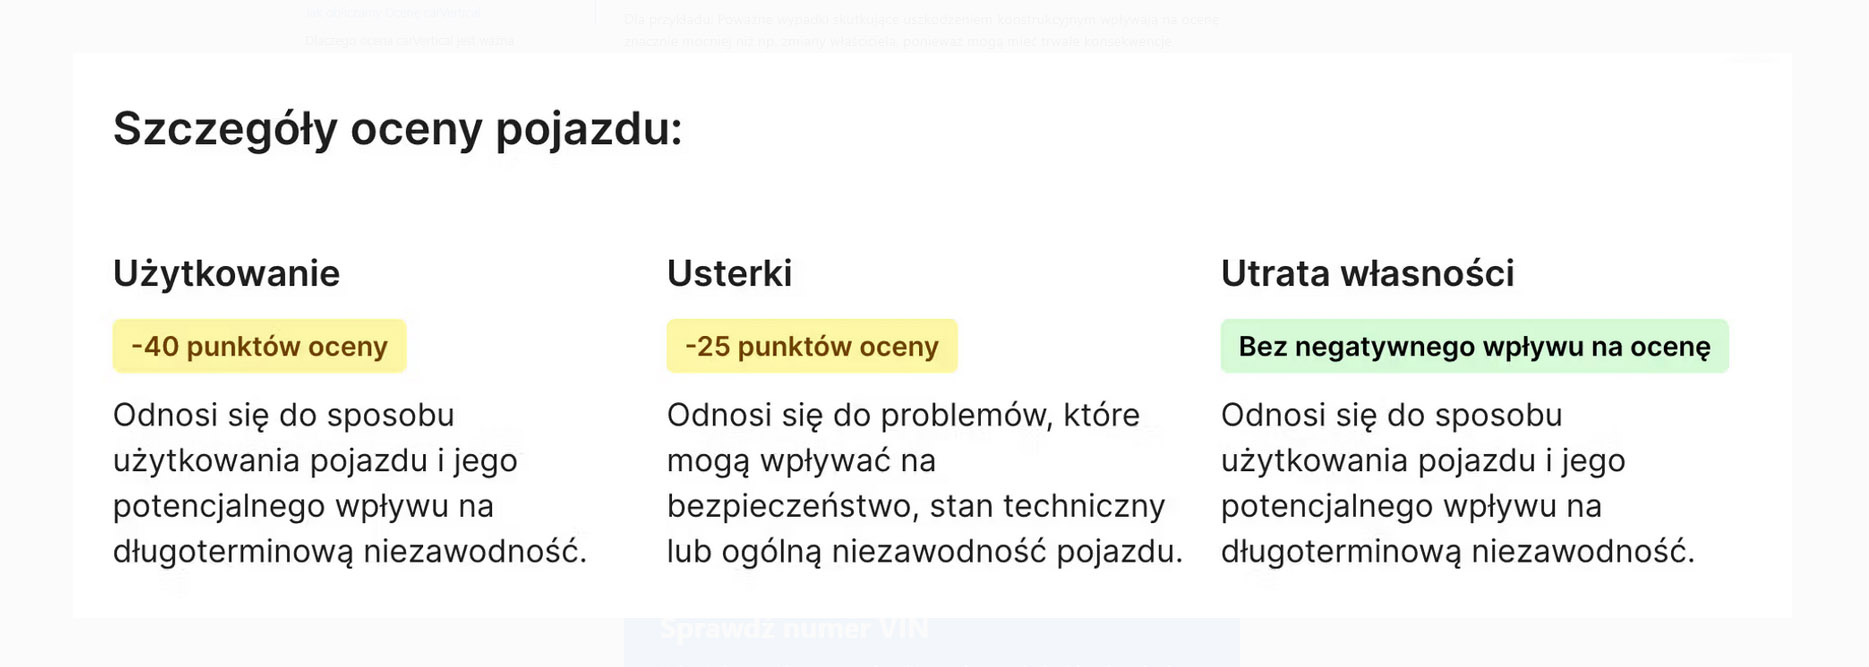Click the 'Sprawdź numer VIN' banner title

point(793,629)
